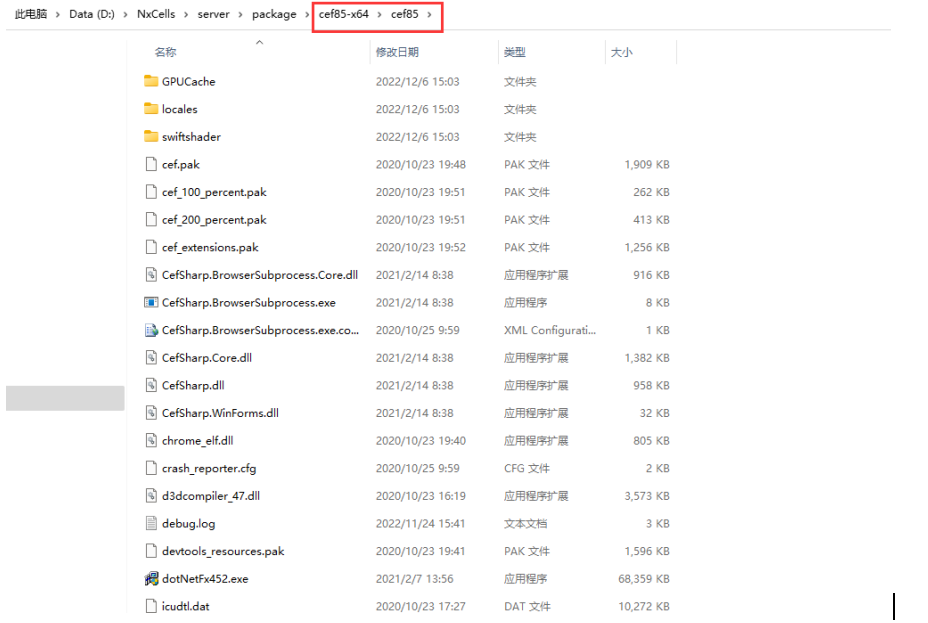The width and height of the screenshot is (928, 623).
Task: Sort by 修改日期 column header
Action: click(397, 52)
